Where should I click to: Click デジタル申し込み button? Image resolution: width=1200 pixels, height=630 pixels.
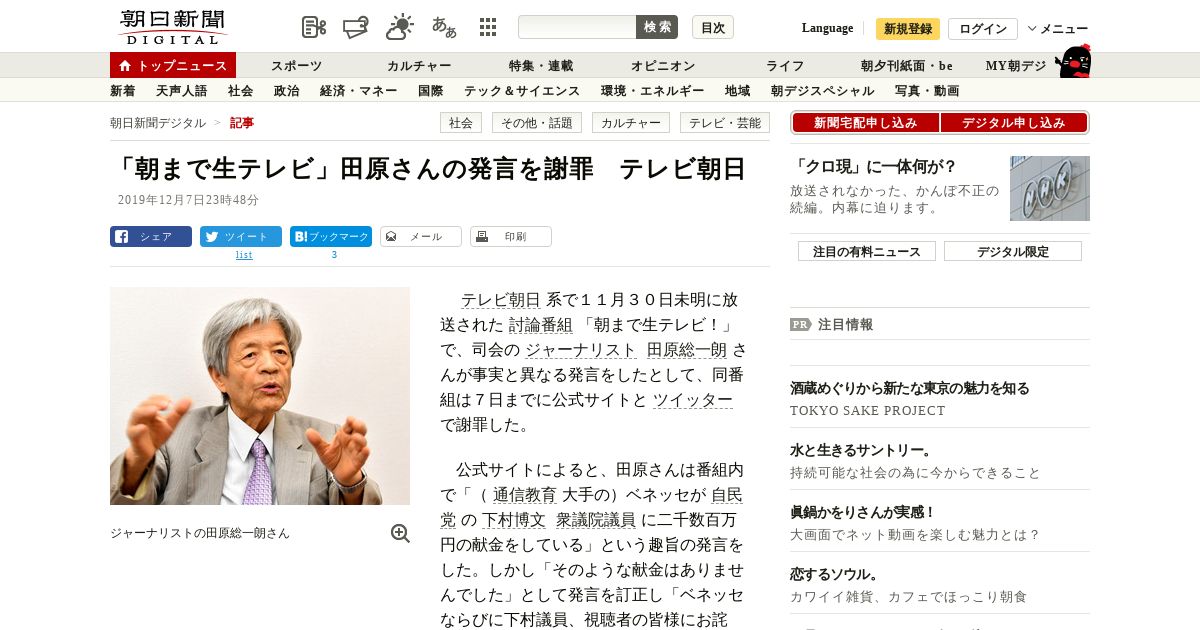coord(1014,123)
